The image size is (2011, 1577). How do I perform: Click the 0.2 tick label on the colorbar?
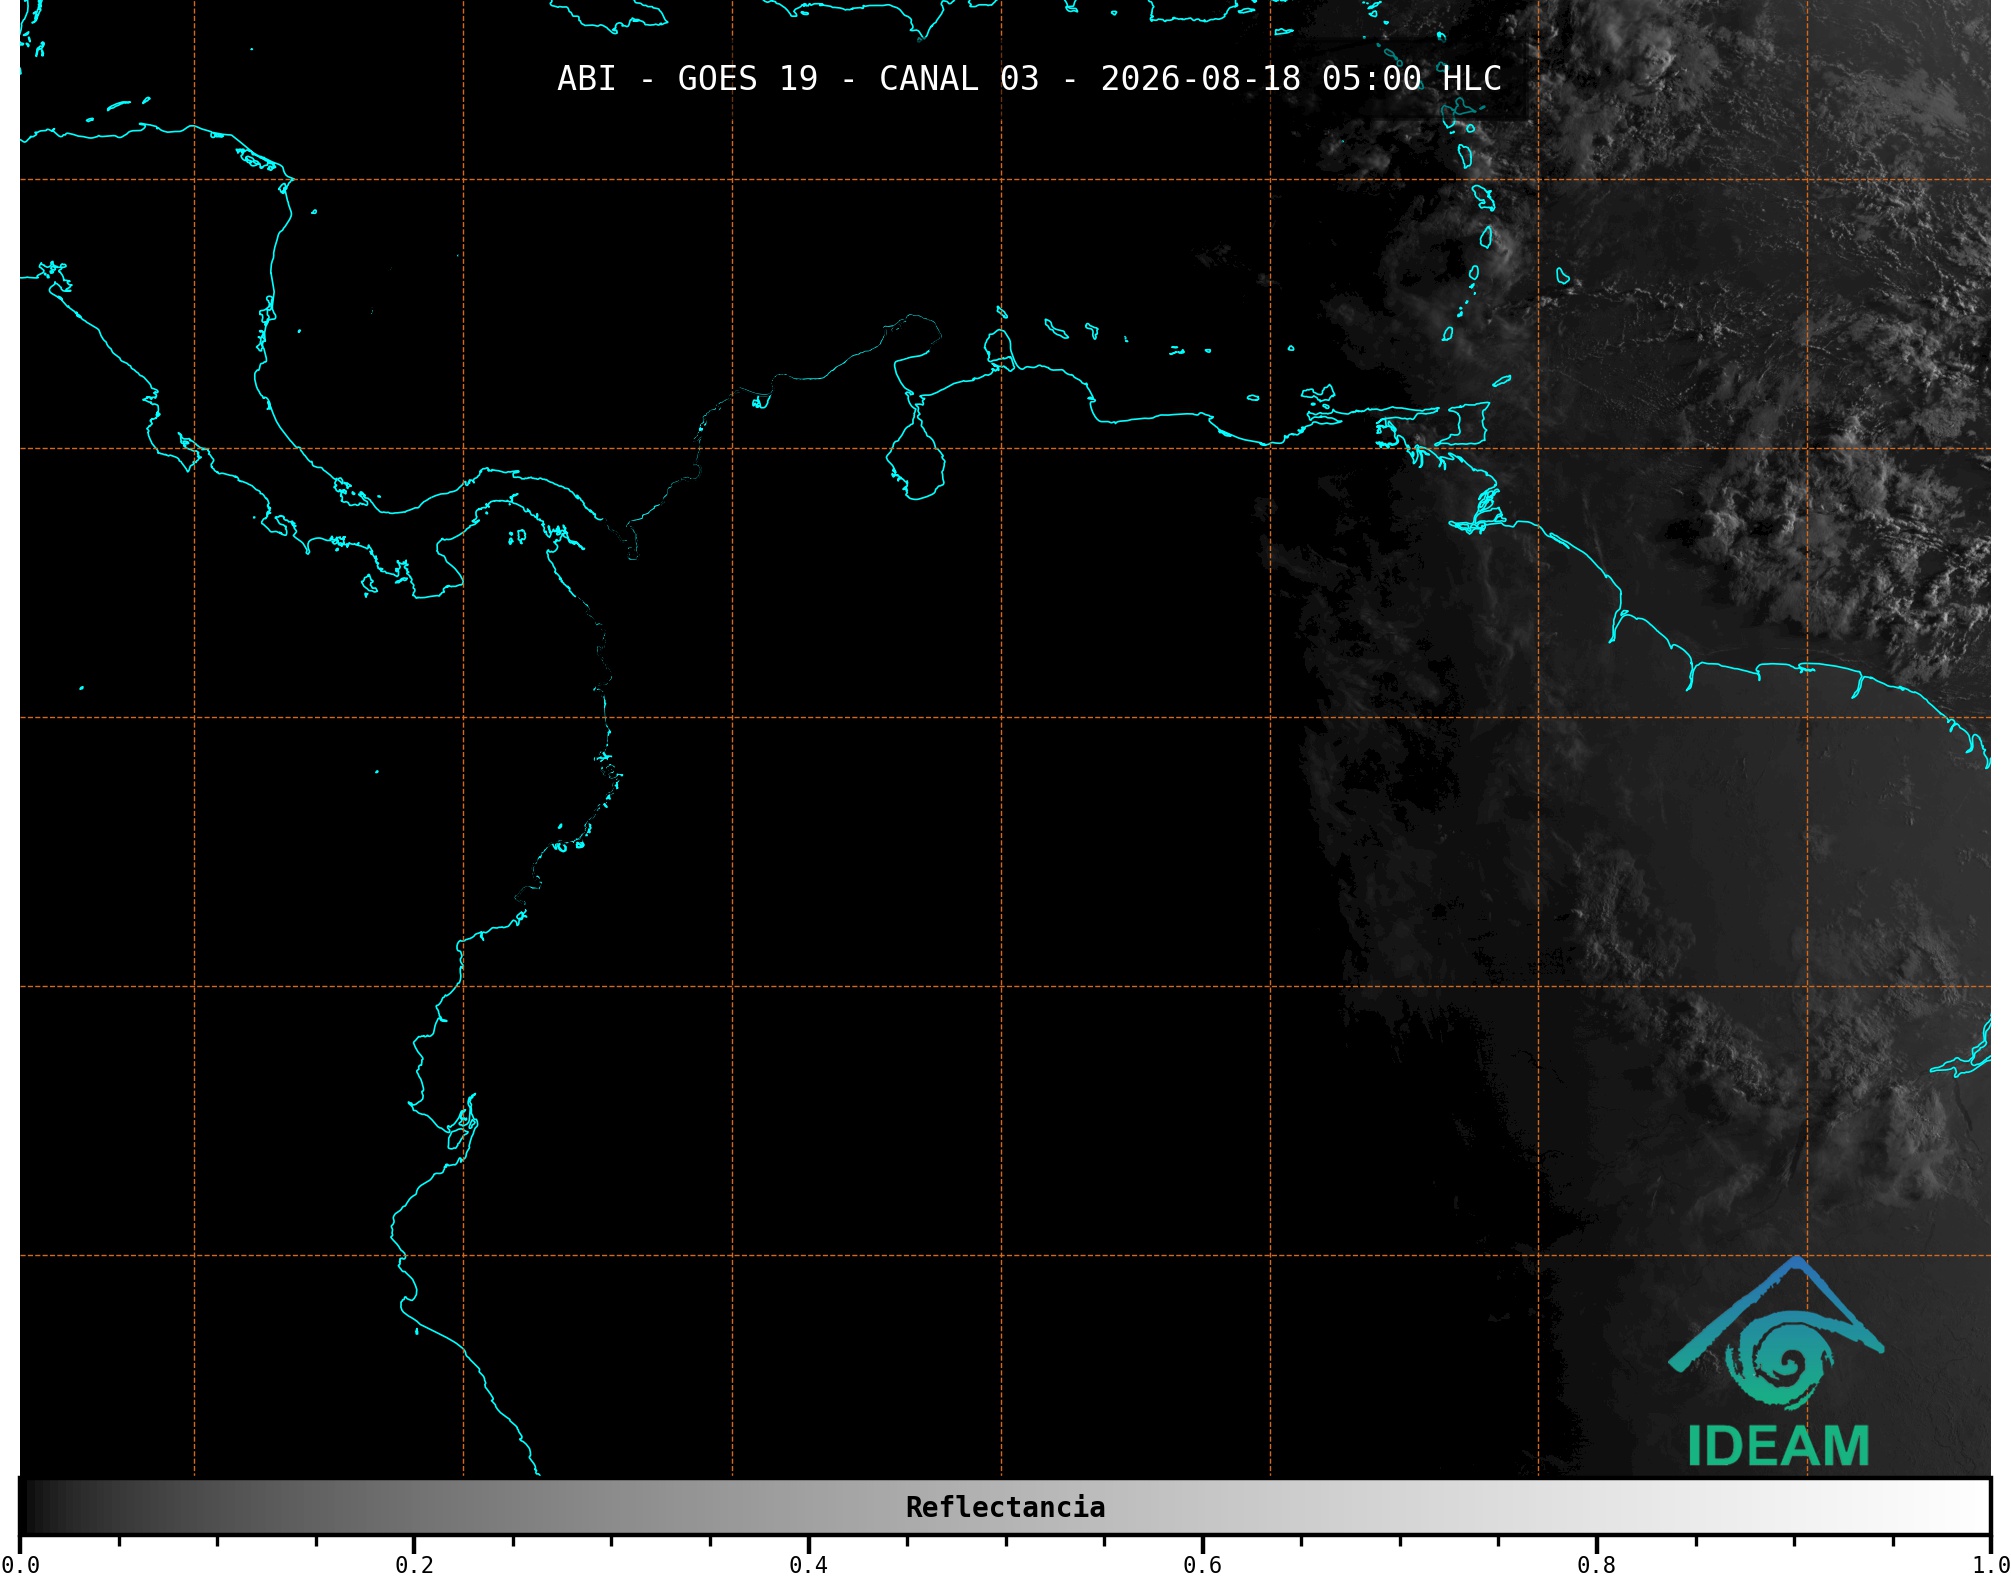(x=414, y=1565)
